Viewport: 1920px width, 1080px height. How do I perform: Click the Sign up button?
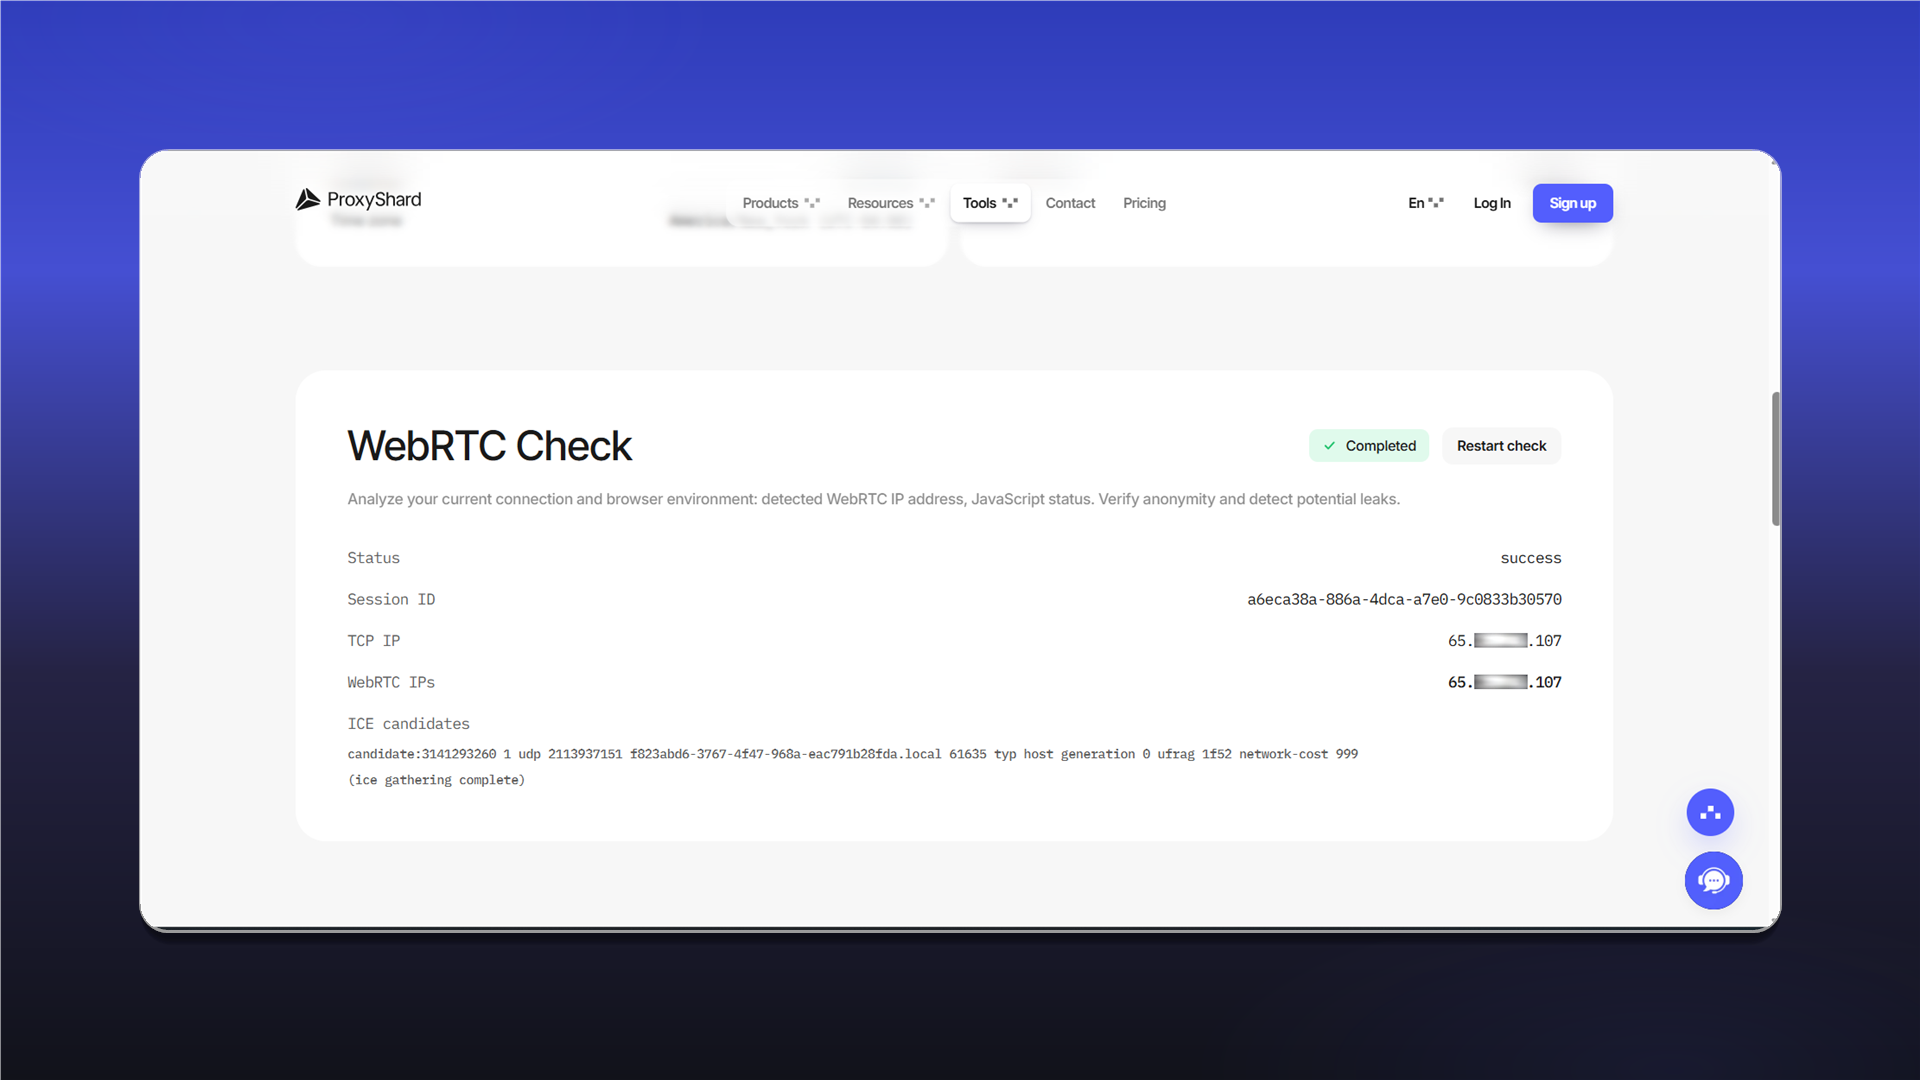1572,203
